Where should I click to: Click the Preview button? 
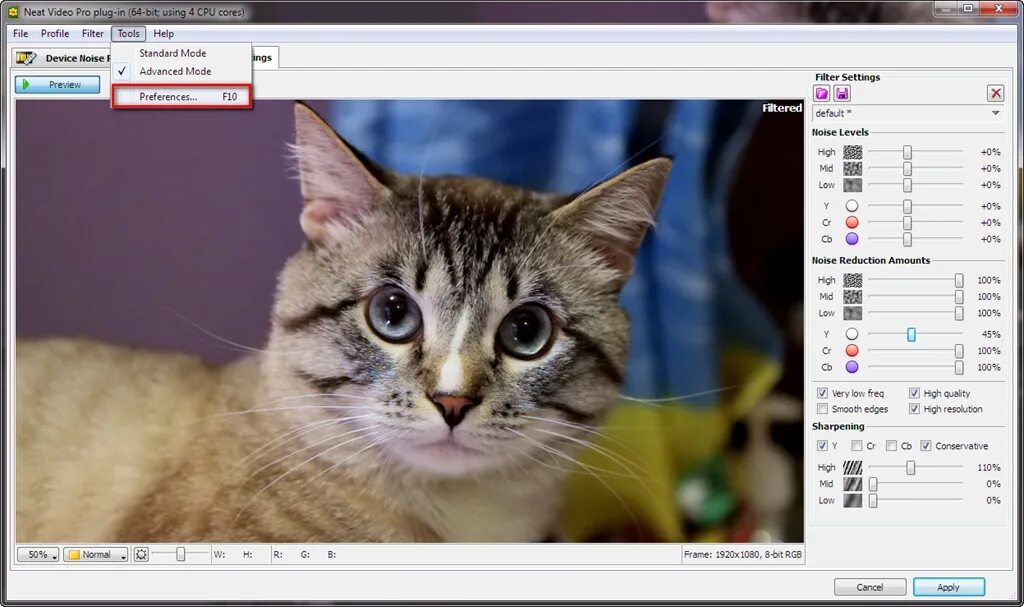tap(57, 84)
